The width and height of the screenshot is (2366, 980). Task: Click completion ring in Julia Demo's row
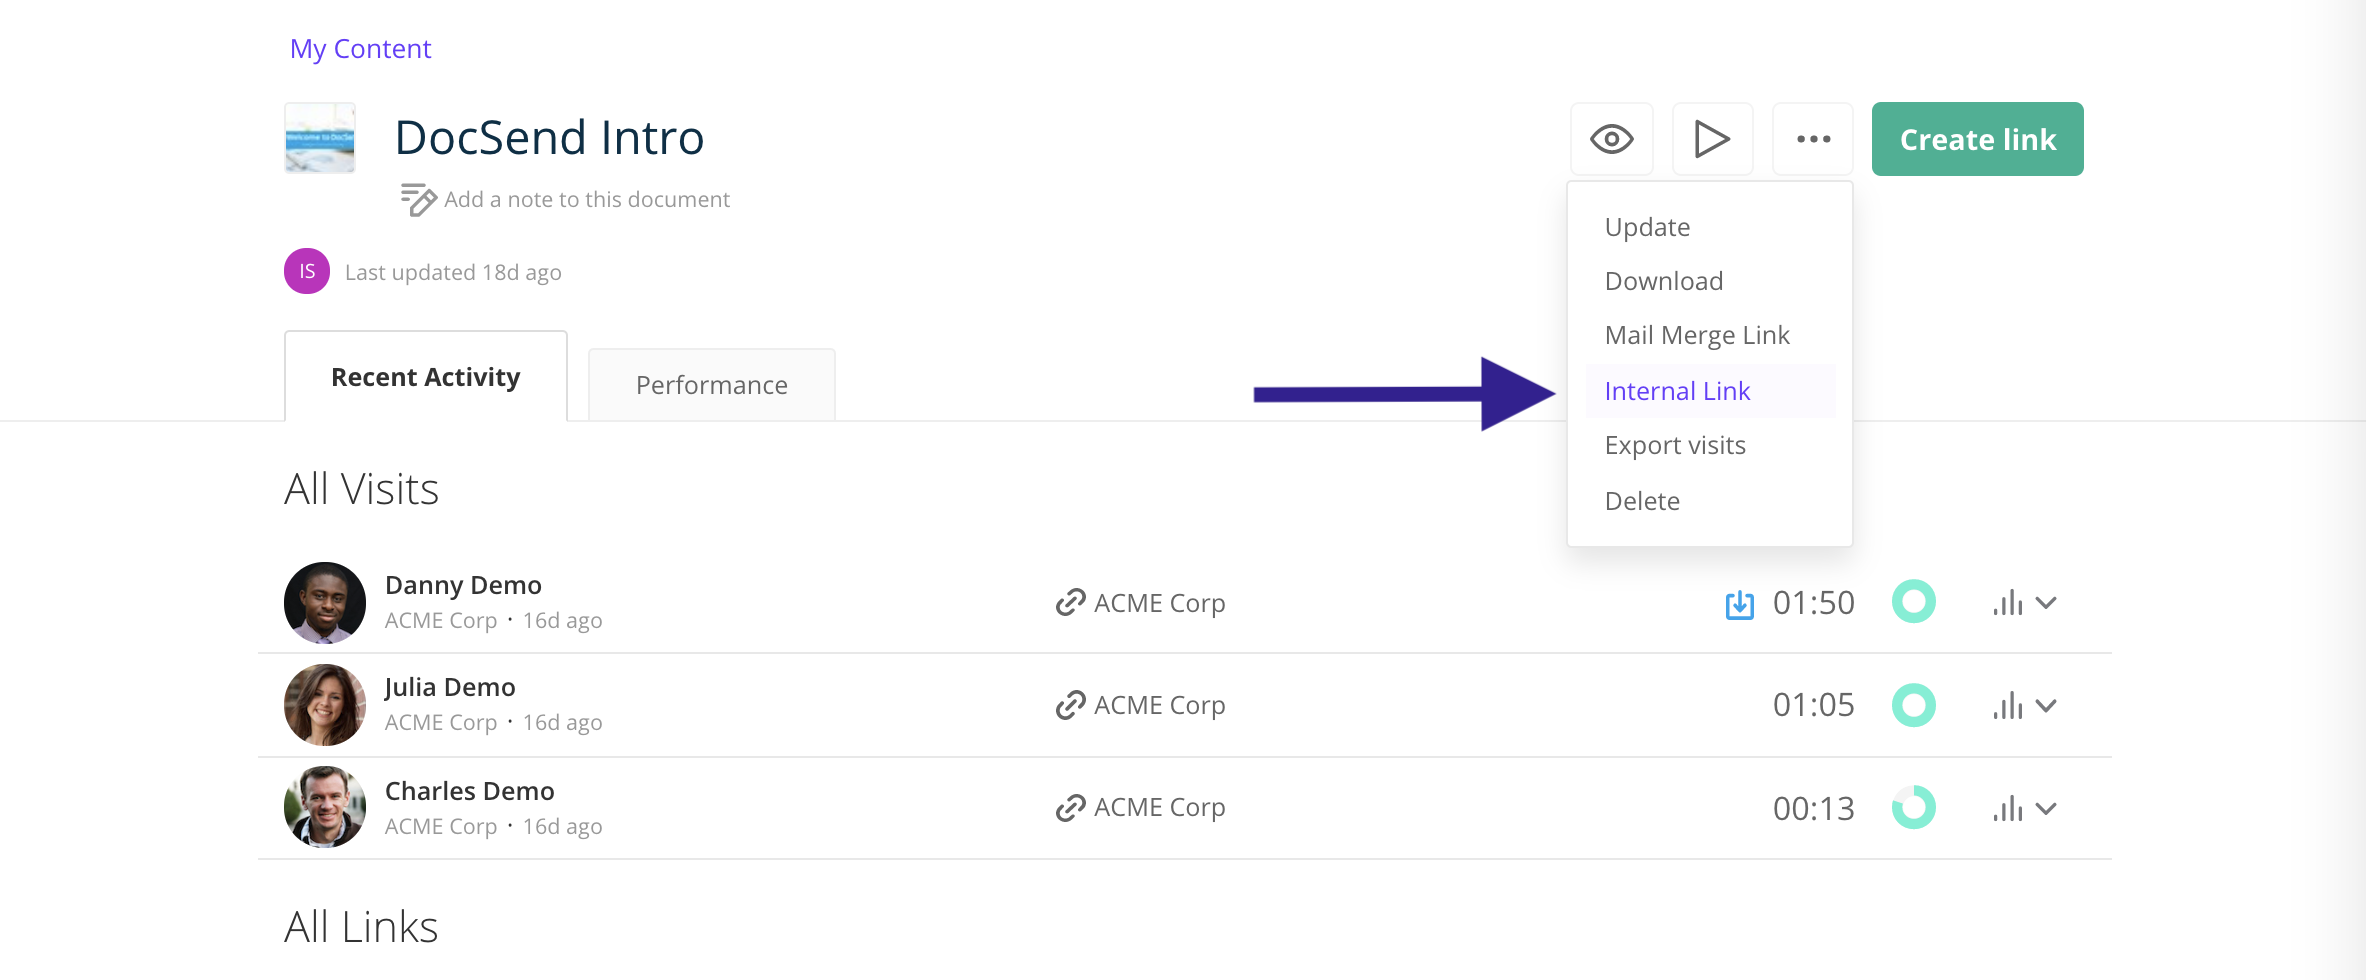pyautogui.click(x=1914, y=705)
